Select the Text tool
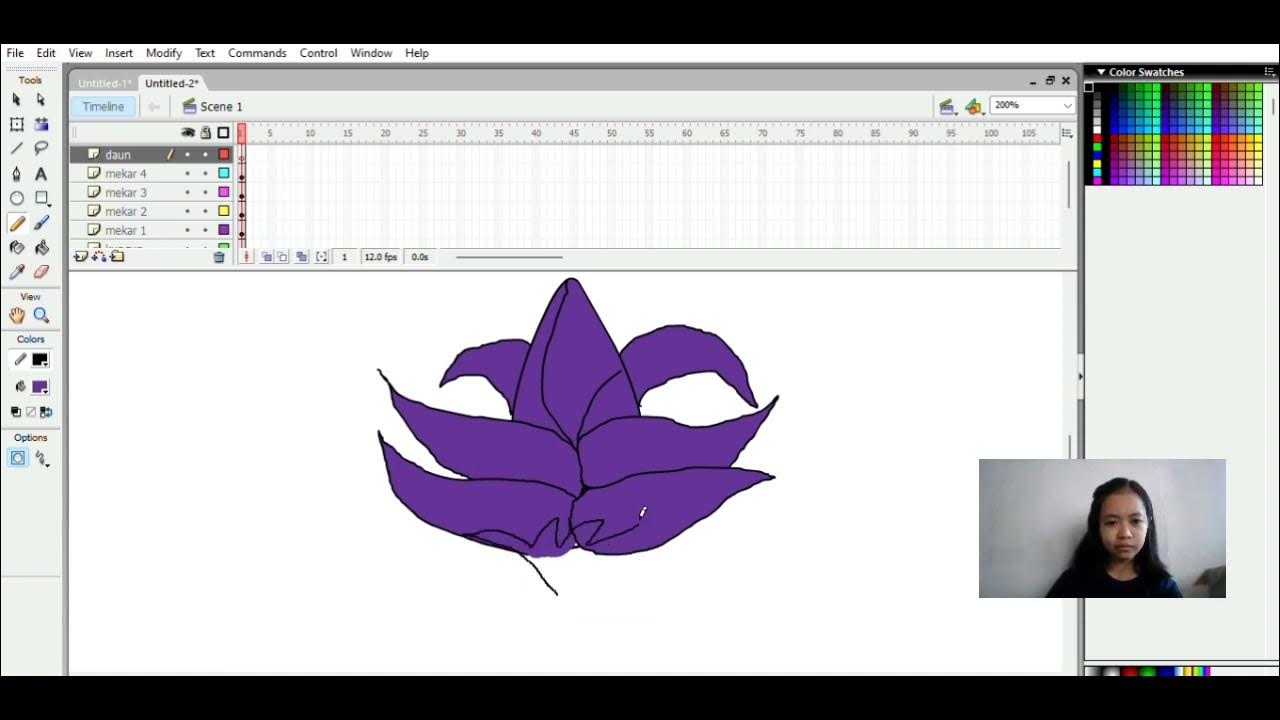This screenshot has height=720, width=1280. 41,174
